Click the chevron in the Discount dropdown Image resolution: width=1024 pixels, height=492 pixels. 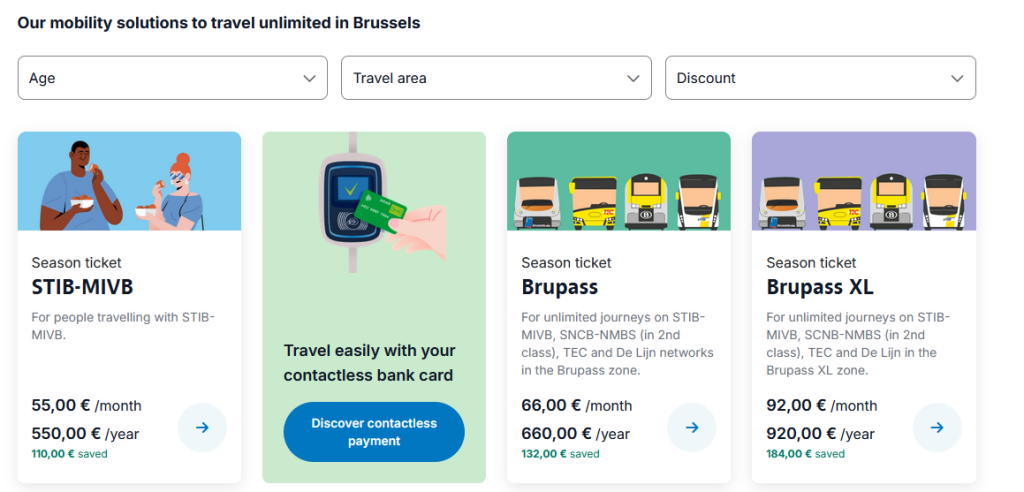(x=957, y=78)
